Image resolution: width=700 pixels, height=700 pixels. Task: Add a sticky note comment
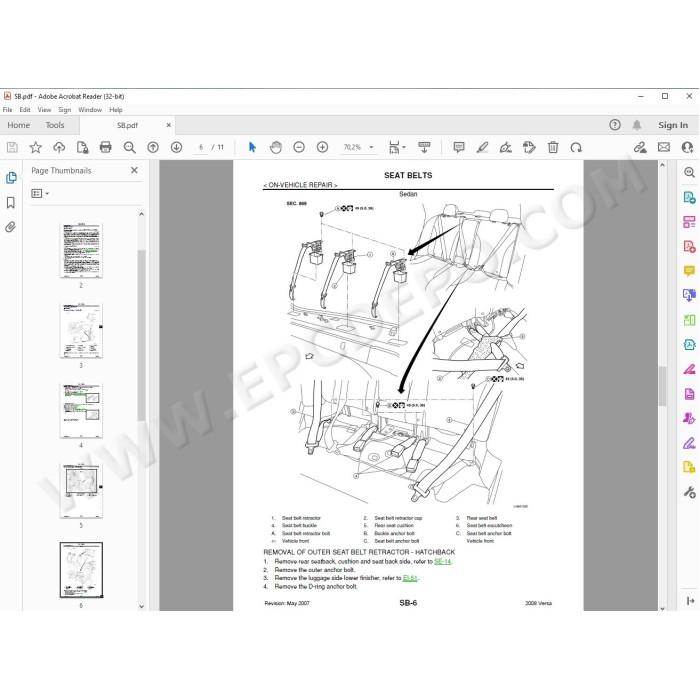click(x=458, y=147)
